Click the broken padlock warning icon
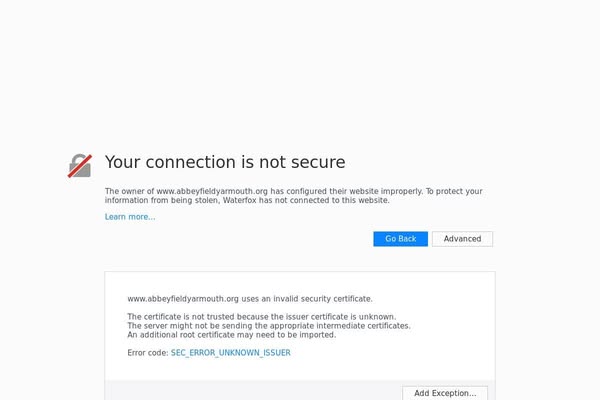Image resolution: width=600 pixels, height=400 pixels. [x=80, y=165]
